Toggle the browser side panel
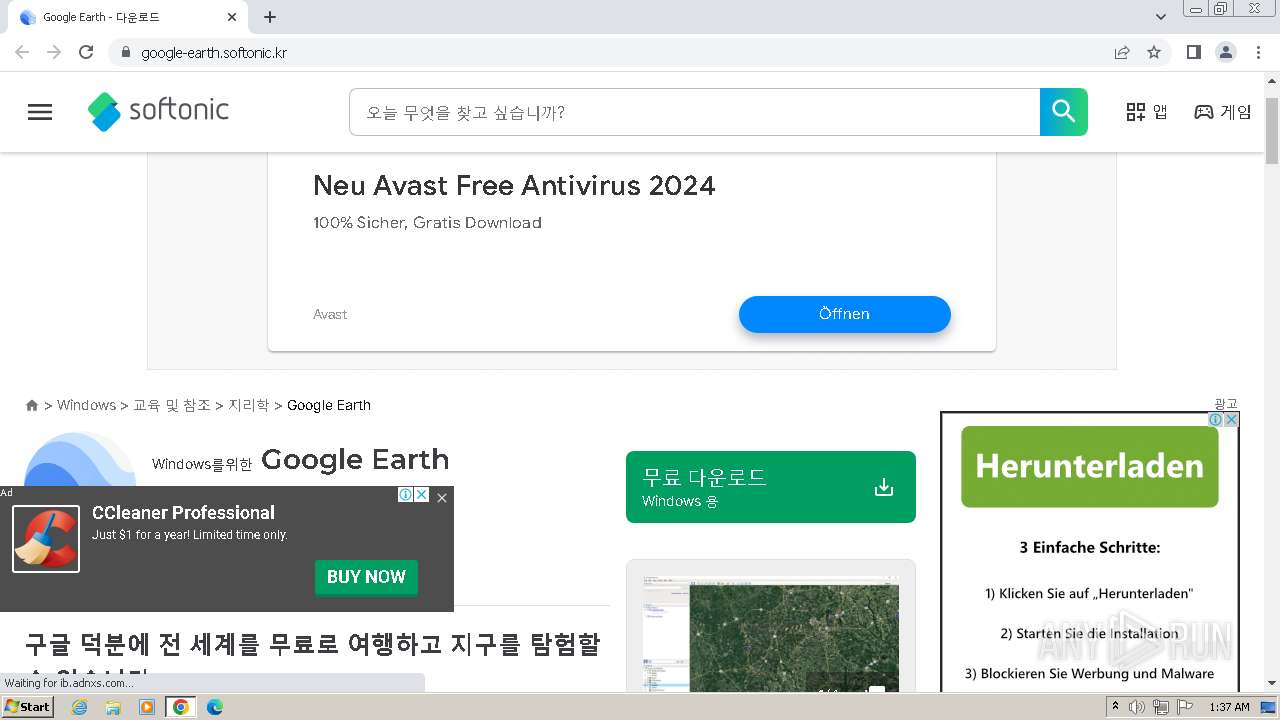The image size is (1280, 720). 1193,52
